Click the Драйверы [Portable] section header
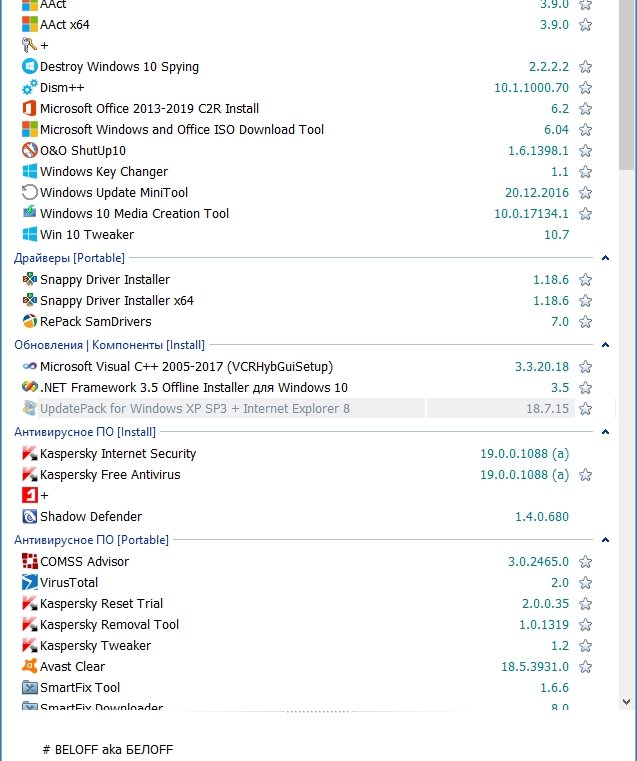Screen dimensions: 637x761 [69, 258]
